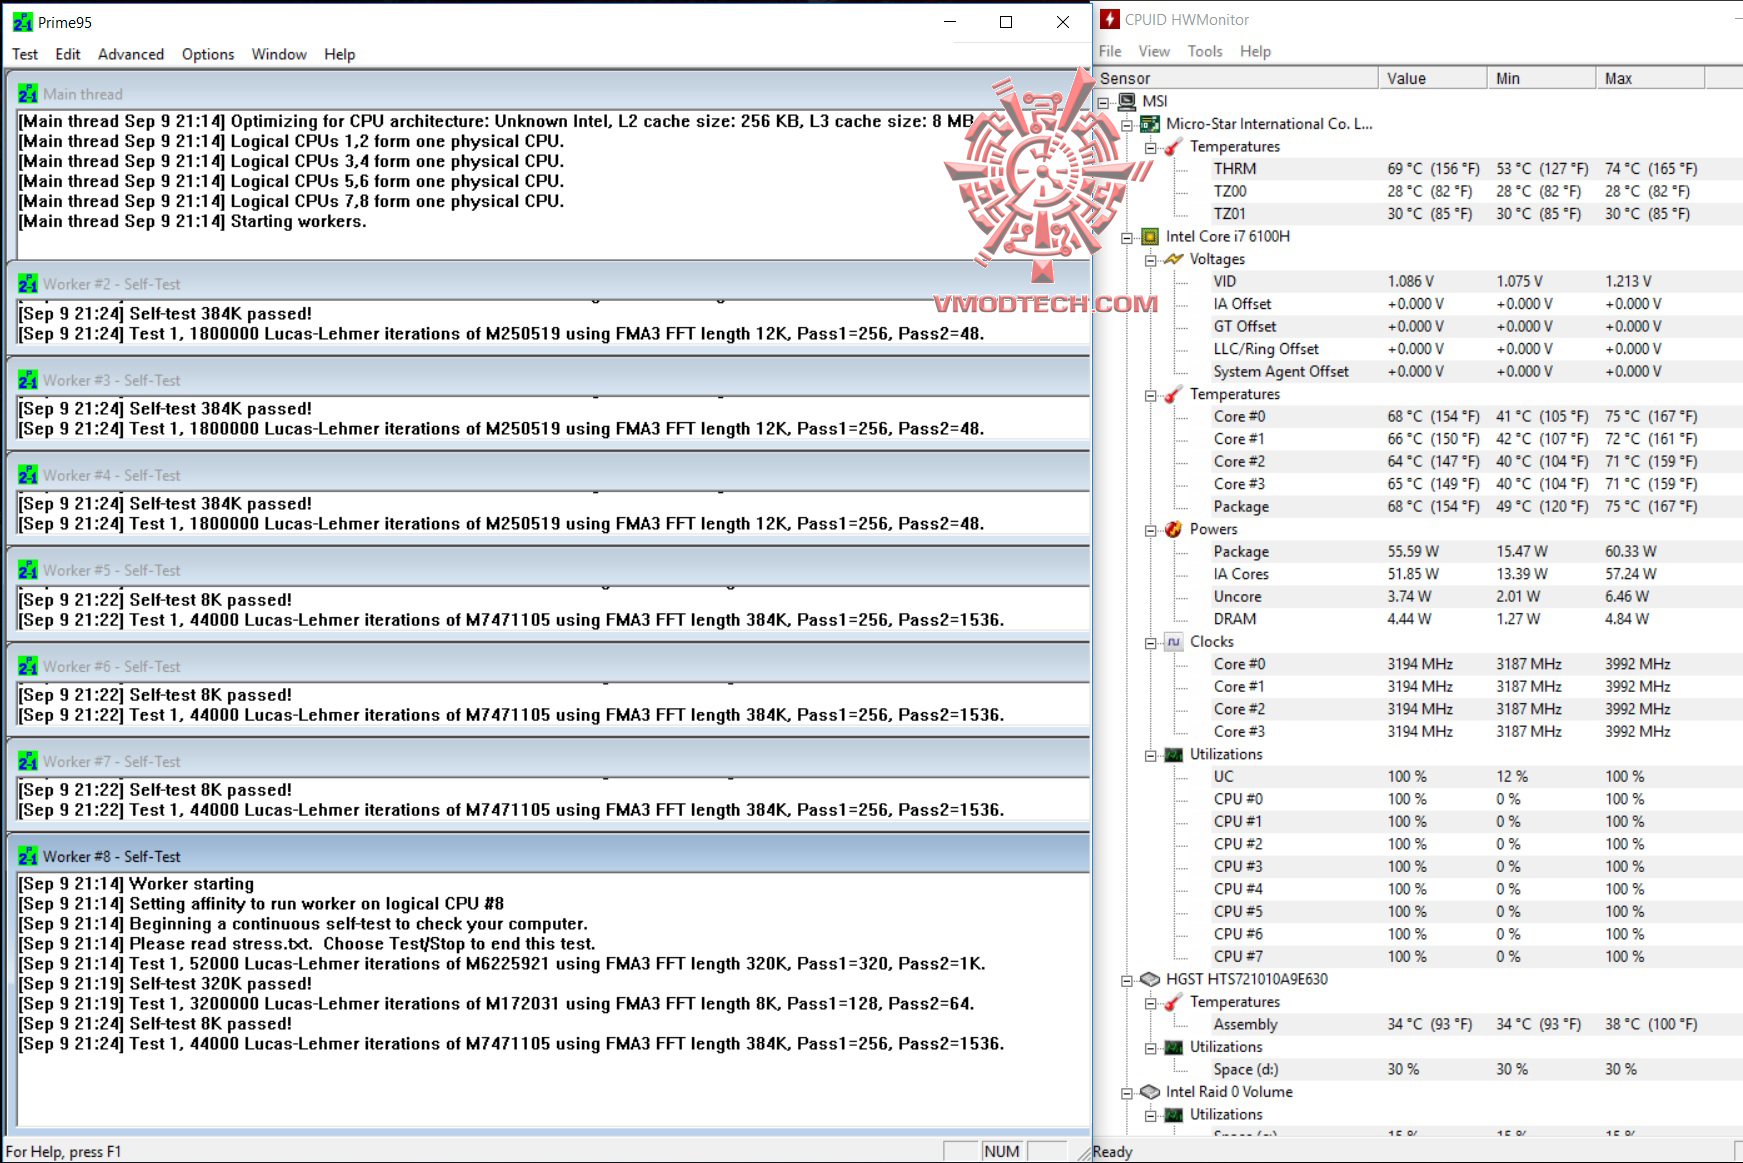Click the thermometer icon above THRM row

point(1174,147)
